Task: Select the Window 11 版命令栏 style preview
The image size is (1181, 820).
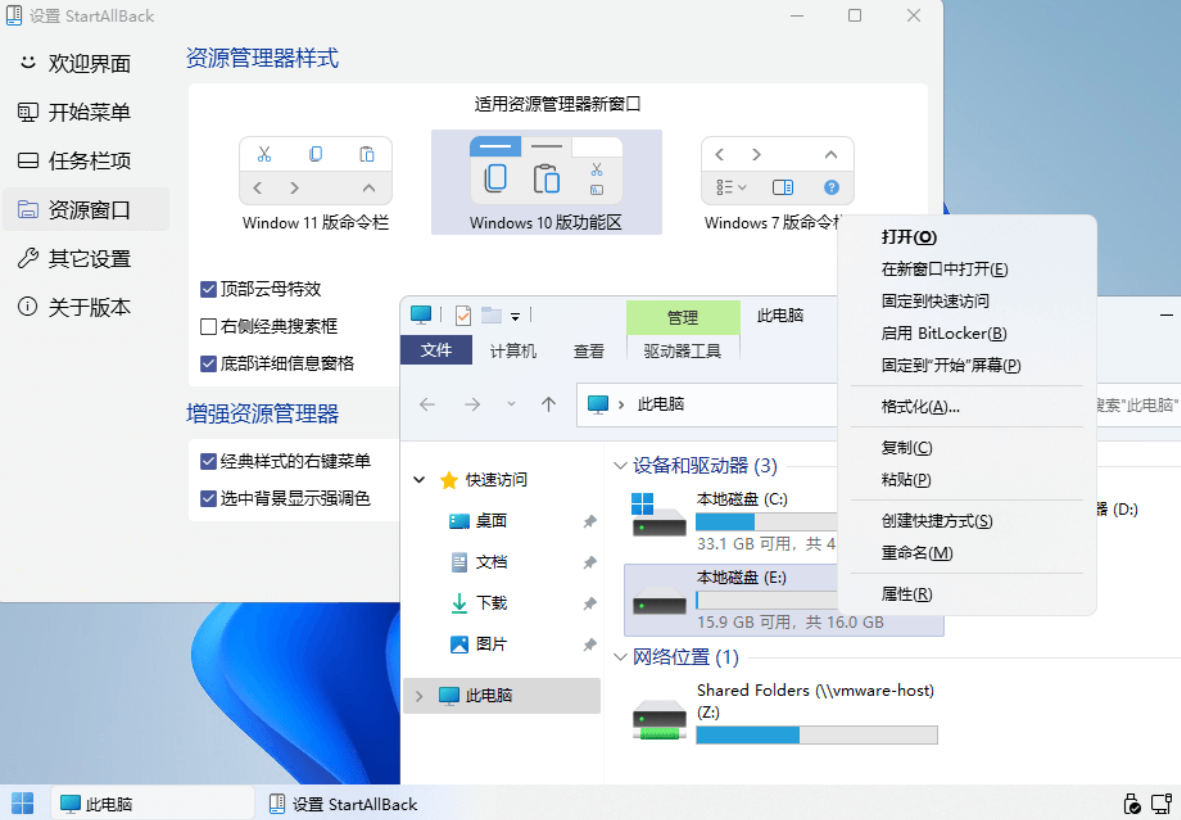Action: 315,170
